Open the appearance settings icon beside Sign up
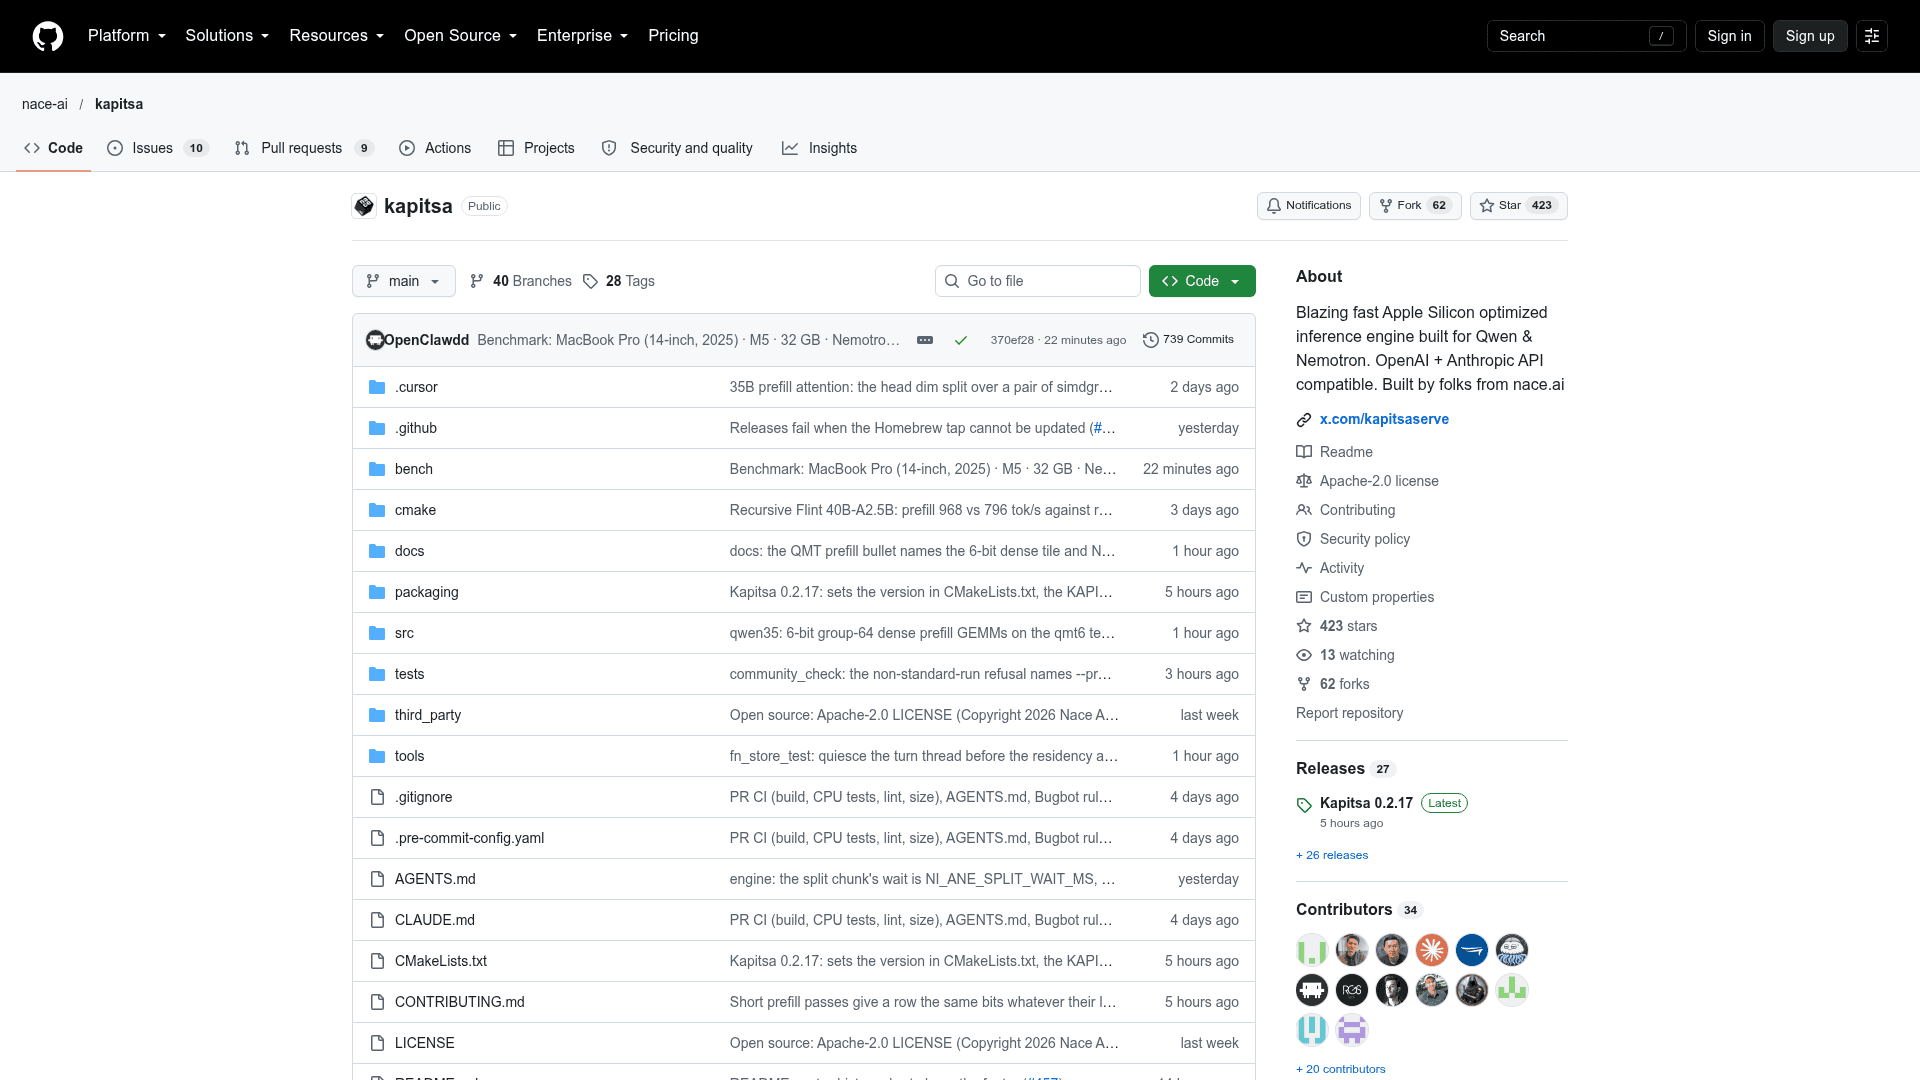Image resolution: width=1920 pixels, height=1080 pixels. (1872, 36)
